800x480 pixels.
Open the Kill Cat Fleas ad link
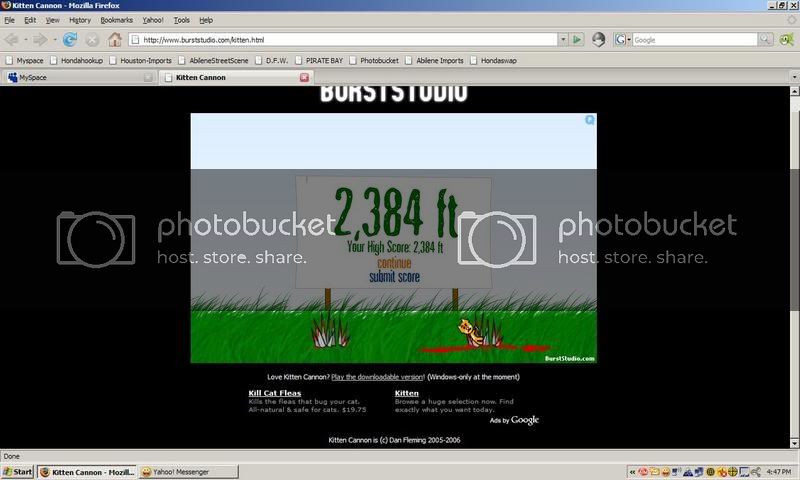274,393
